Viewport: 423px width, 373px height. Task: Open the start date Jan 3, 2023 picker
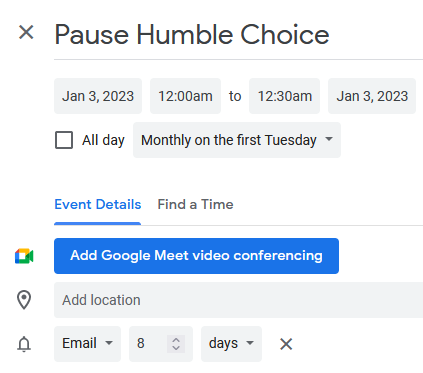98,96
